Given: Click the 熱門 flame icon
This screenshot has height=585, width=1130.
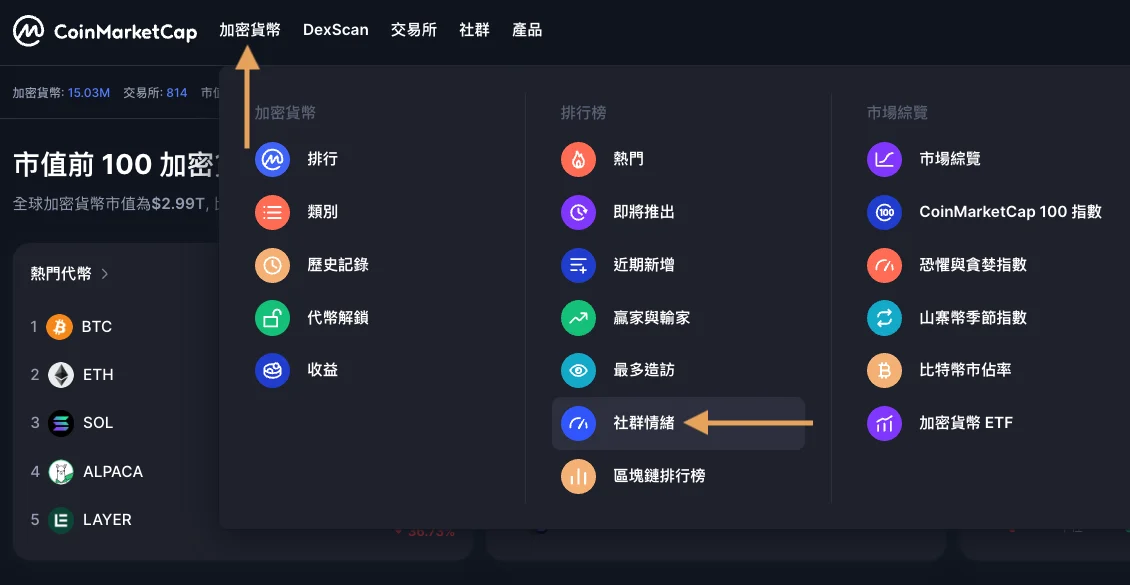Looking at the screenshot, I should click(579, 159).
